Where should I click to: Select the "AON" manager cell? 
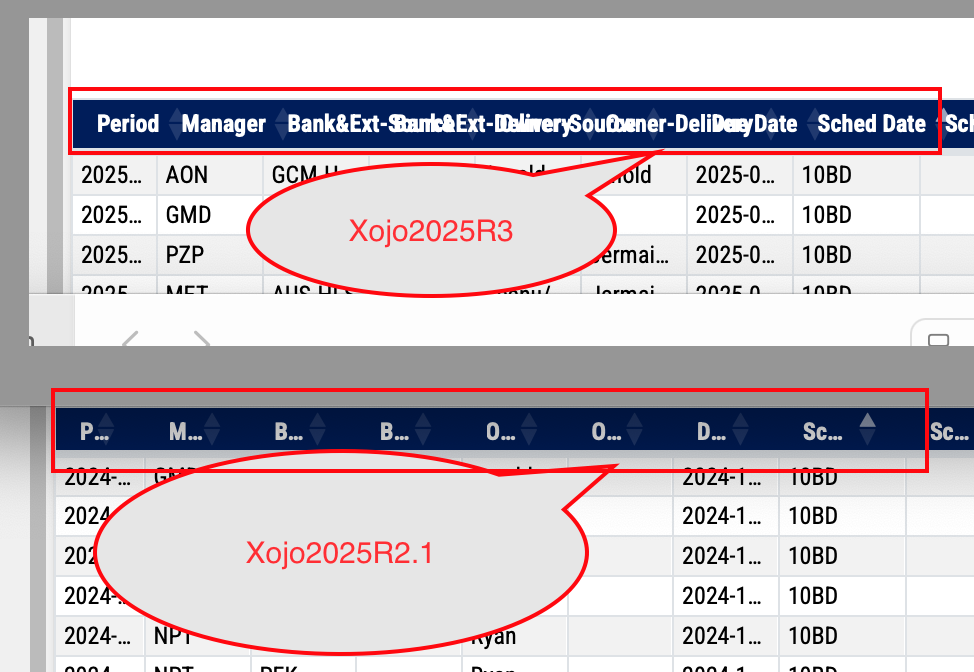(x=187, y=175)
